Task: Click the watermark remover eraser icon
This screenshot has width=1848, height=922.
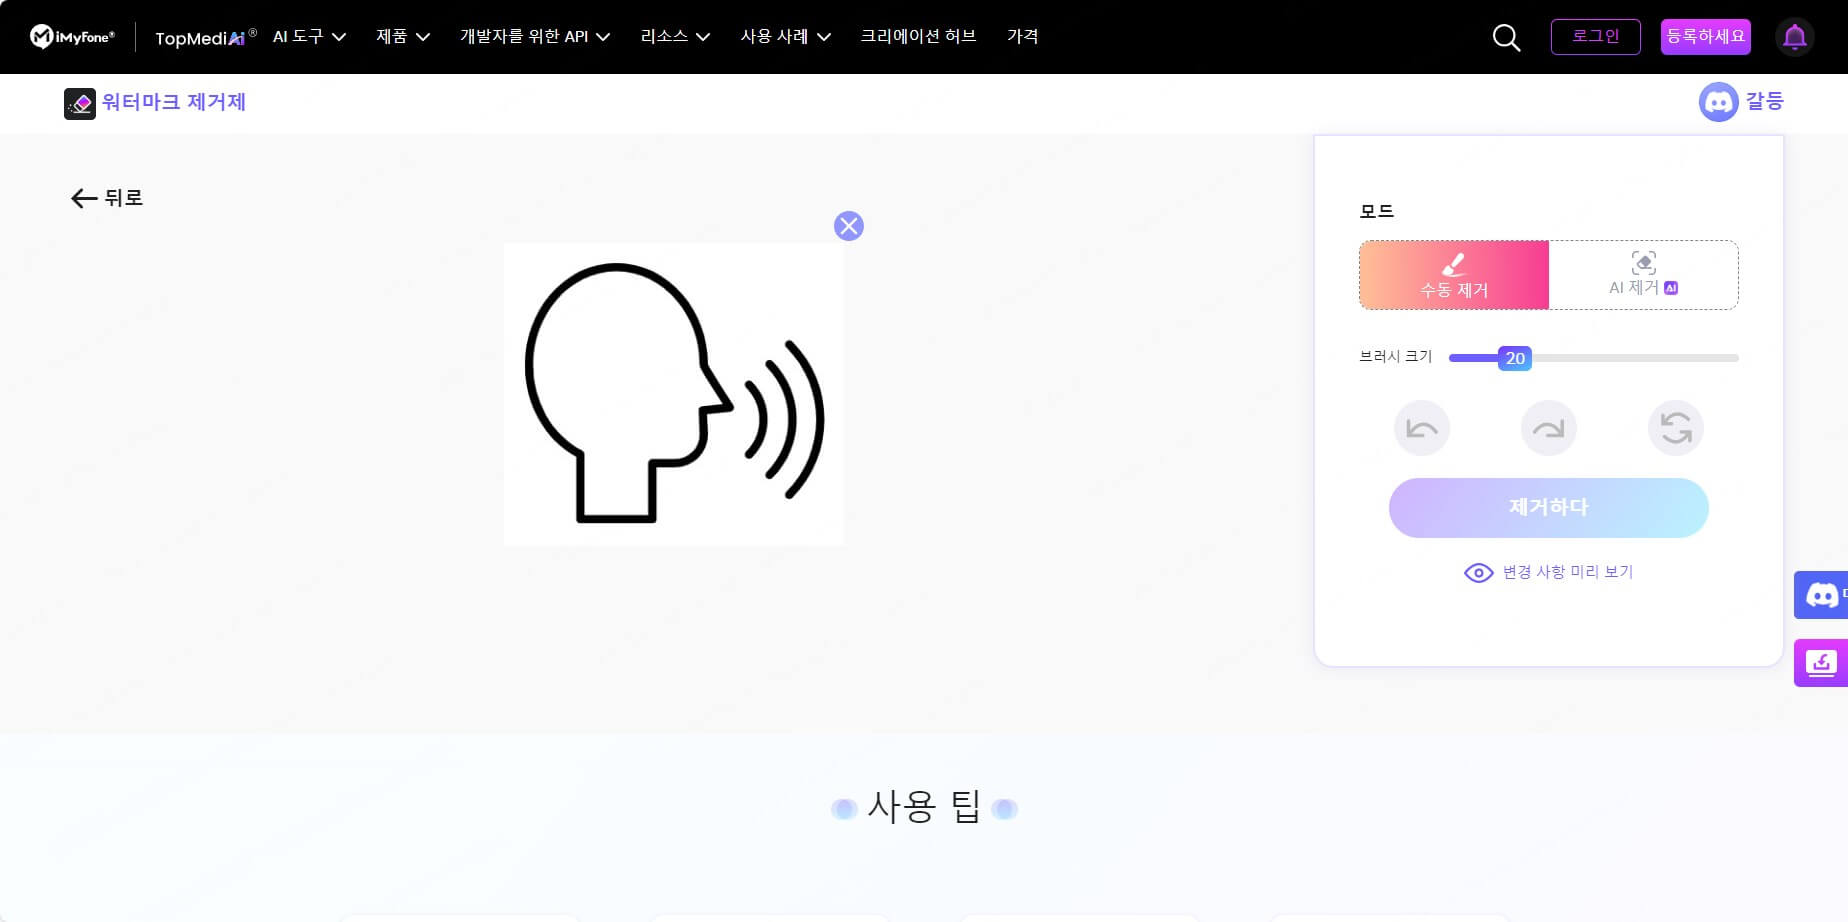Action: 80,103
